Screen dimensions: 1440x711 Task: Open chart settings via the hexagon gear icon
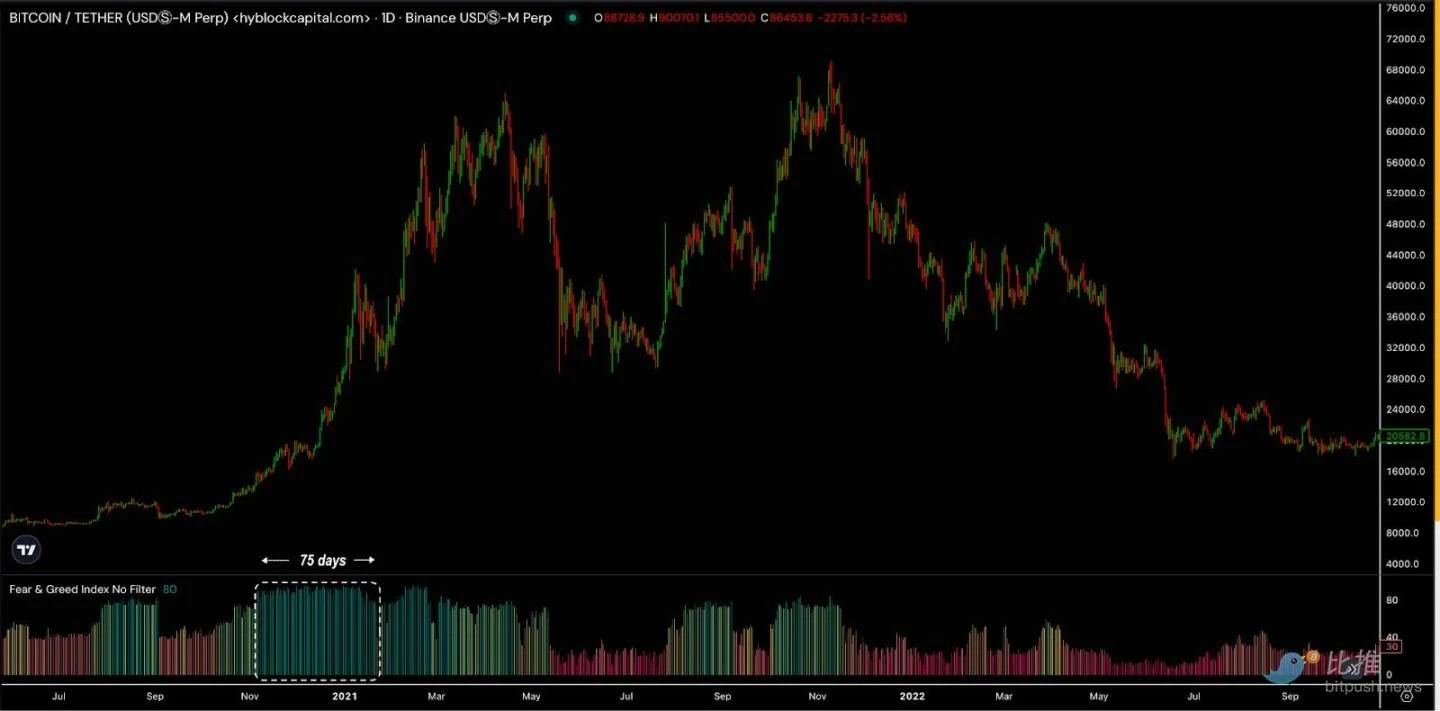1405,697
